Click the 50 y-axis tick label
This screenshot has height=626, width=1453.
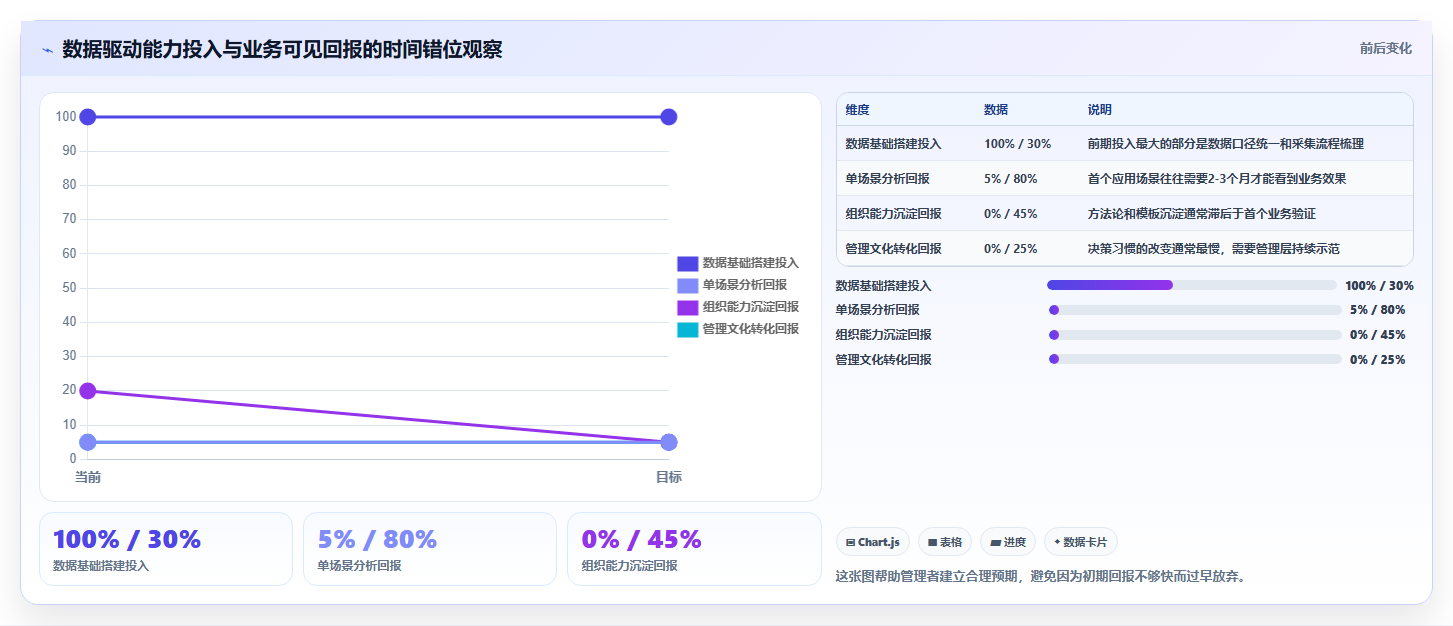point(69,288)
